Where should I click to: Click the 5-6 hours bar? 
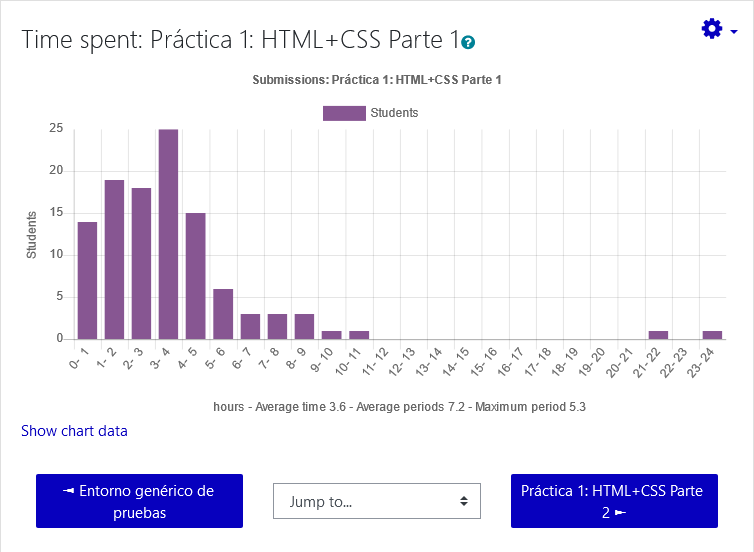tap(223, 314)
